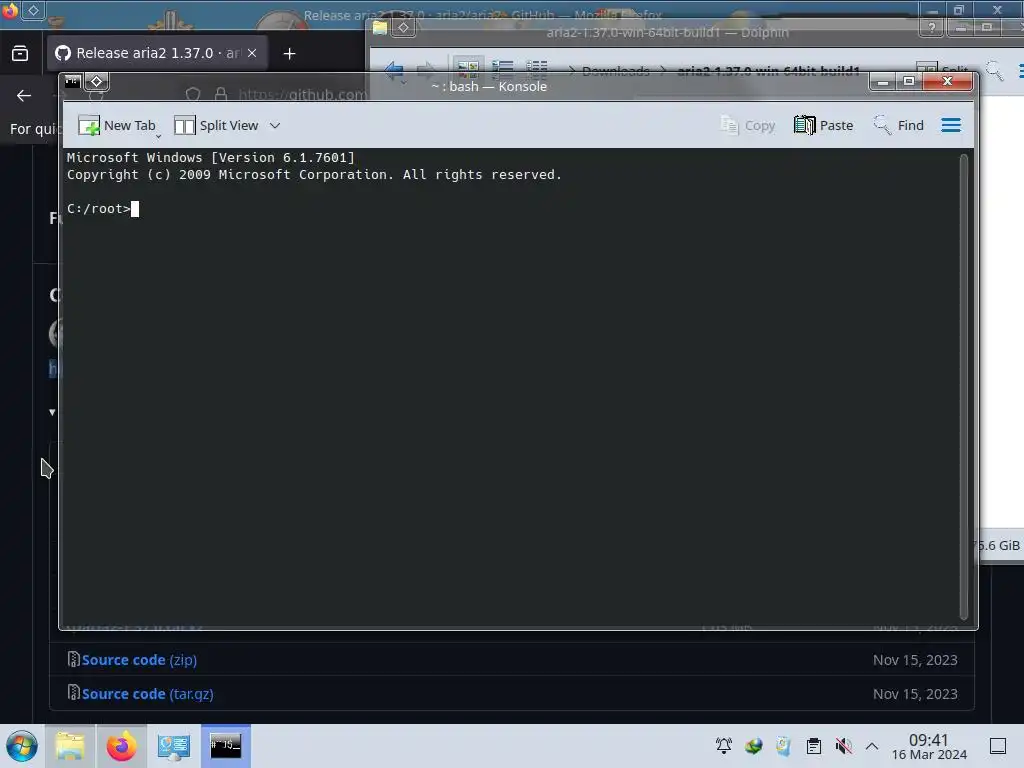Close the Konsole window
Image resolution: width=1024 pixels, height=768 pixels.
[948, 82]
